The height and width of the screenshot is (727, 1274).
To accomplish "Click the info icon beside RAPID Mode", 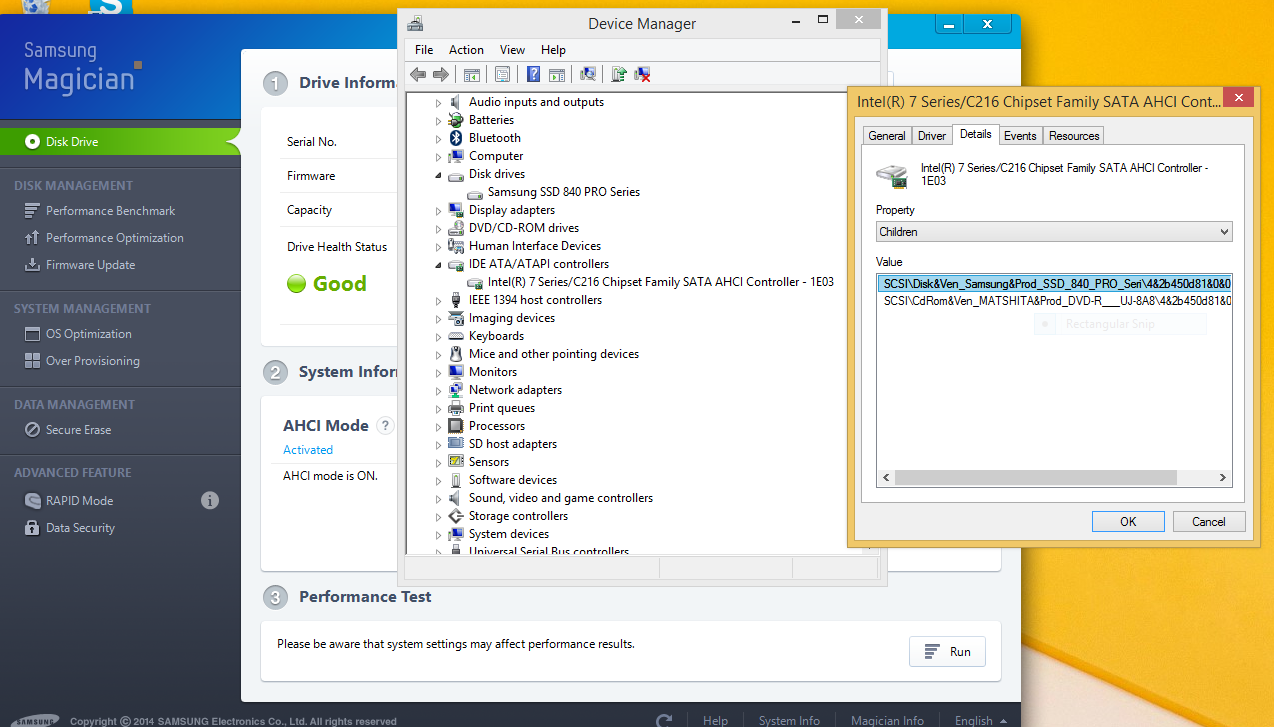I will (210, 500).
